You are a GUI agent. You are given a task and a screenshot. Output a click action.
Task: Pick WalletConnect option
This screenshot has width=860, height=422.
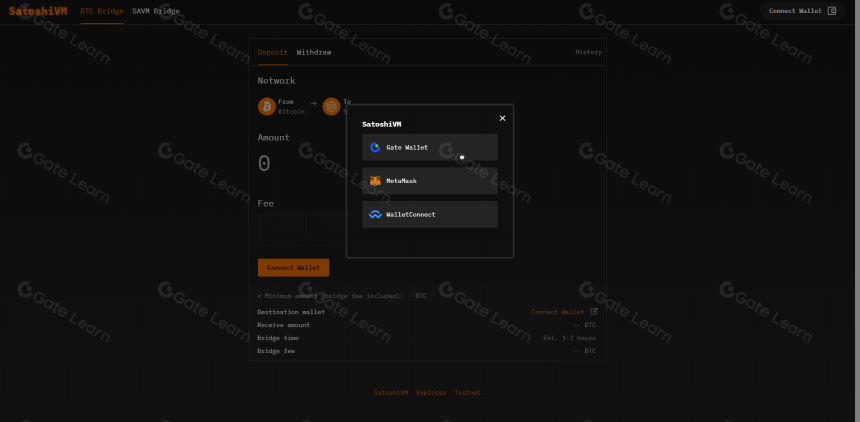point(429,214)
